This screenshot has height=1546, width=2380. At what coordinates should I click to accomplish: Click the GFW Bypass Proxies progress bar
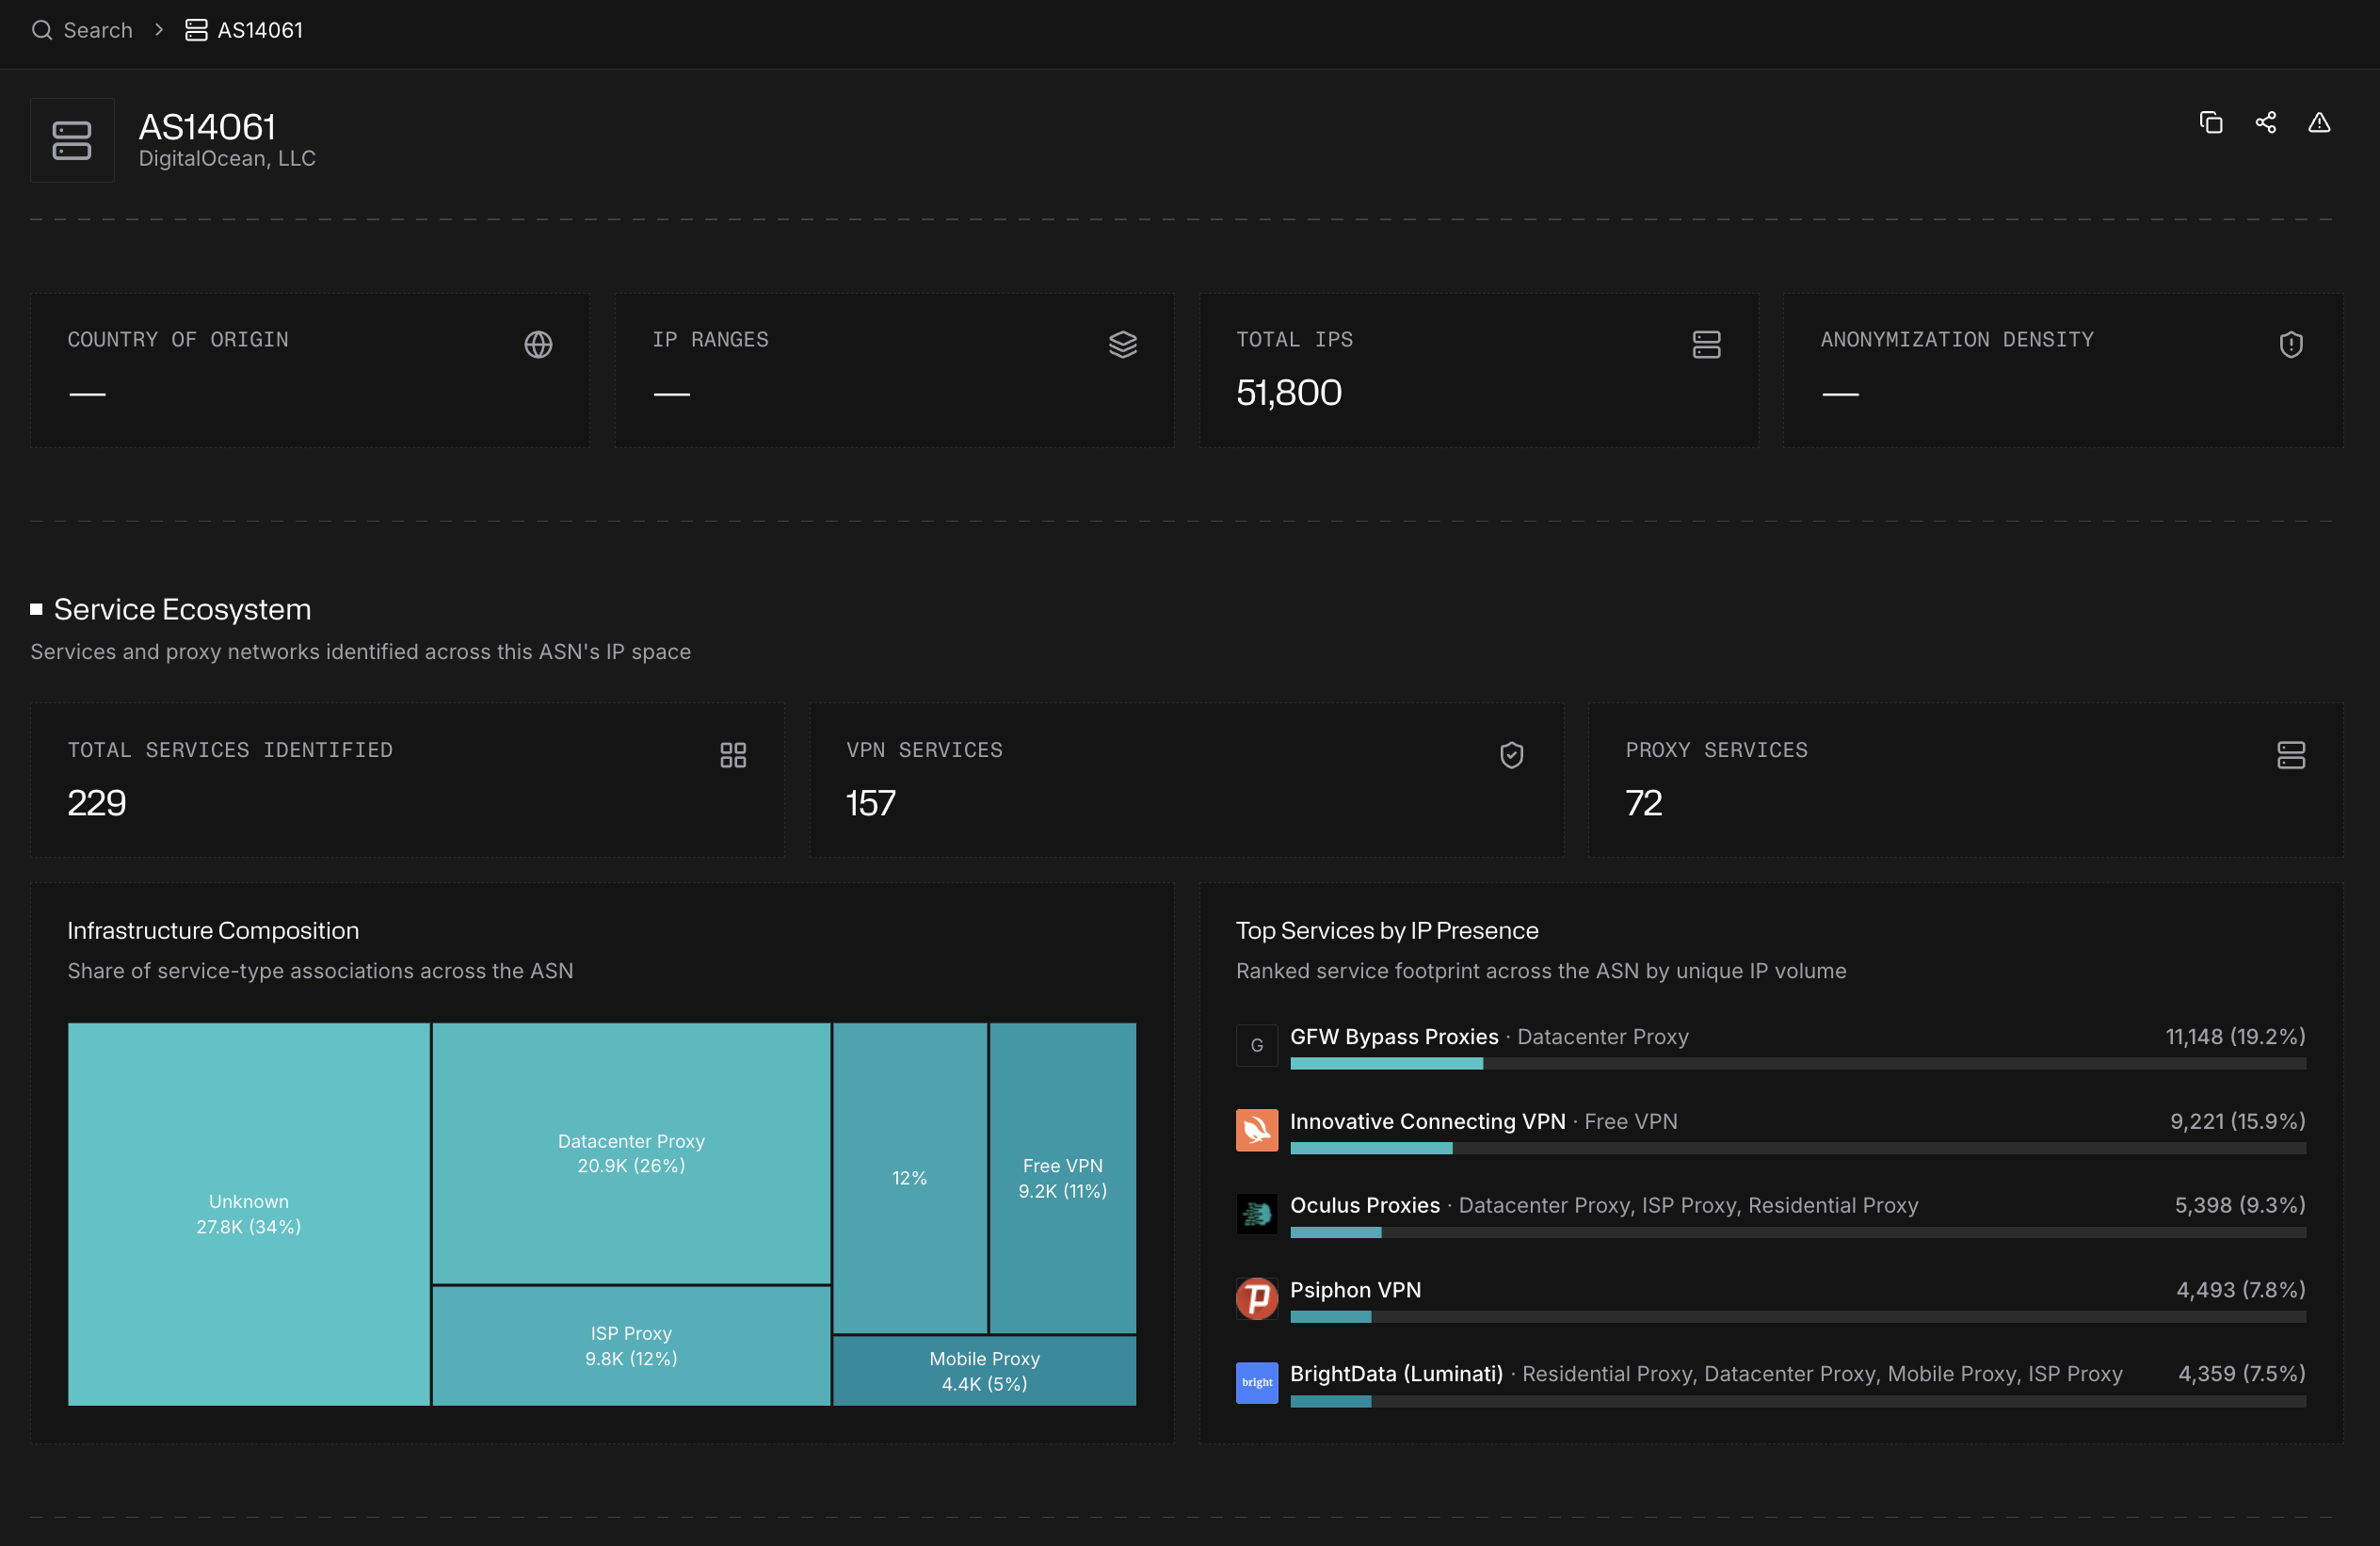coord(1798,1064)
